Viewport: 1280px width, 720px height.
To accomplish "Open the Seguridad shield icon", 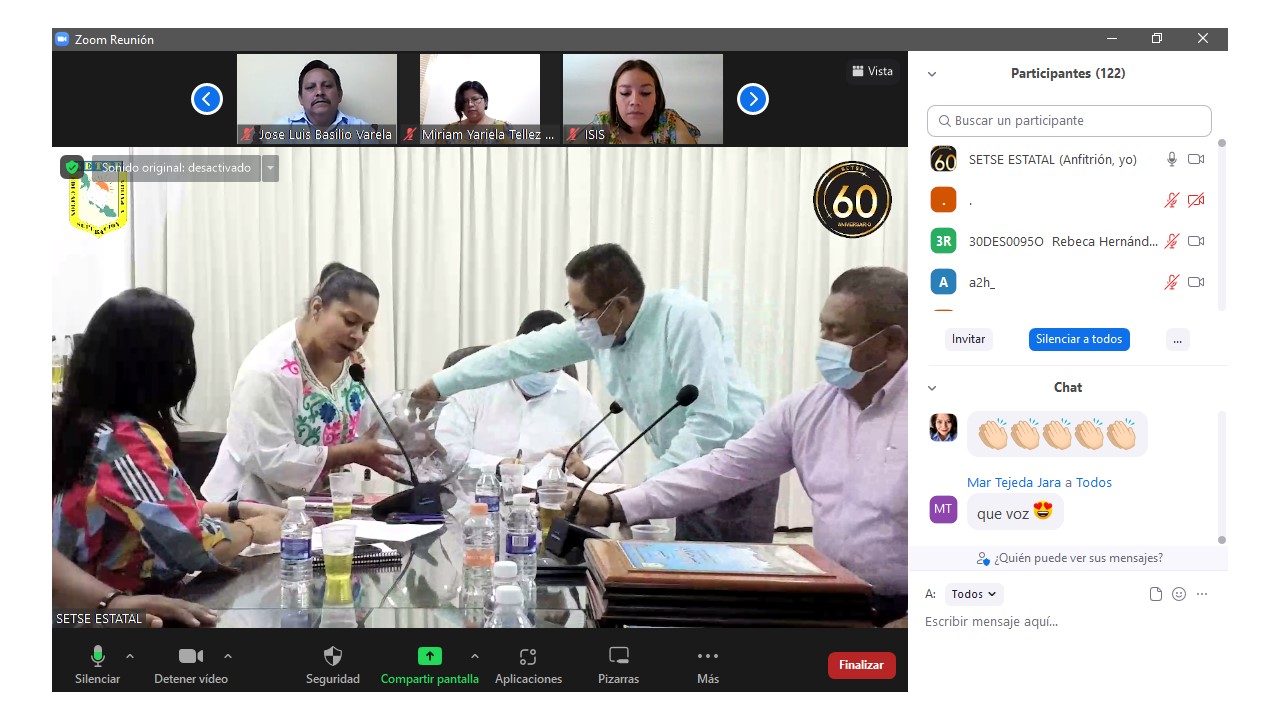I will pyautogui.click(x=333, y=657).
